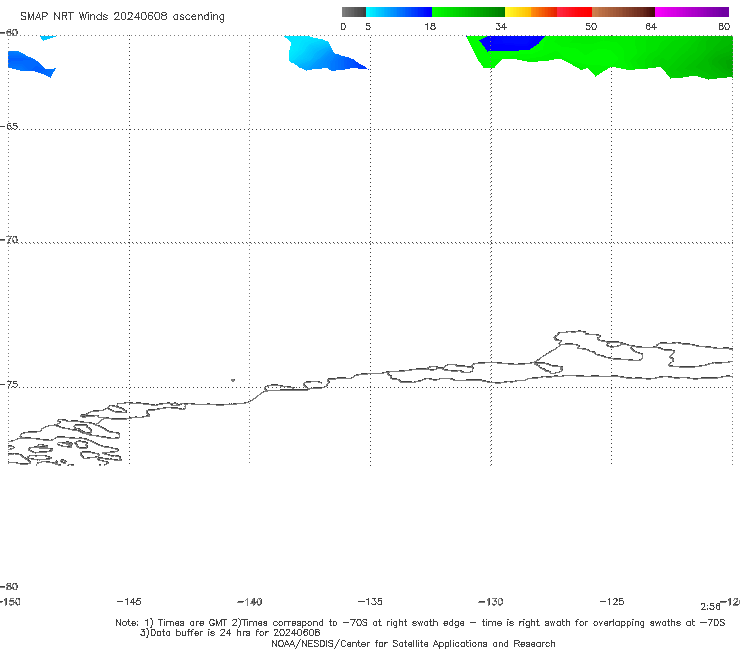Viewport: 740px width, 650px height.
Task: Click the dark blue patch inside the green region
Action: click(511, 43)
